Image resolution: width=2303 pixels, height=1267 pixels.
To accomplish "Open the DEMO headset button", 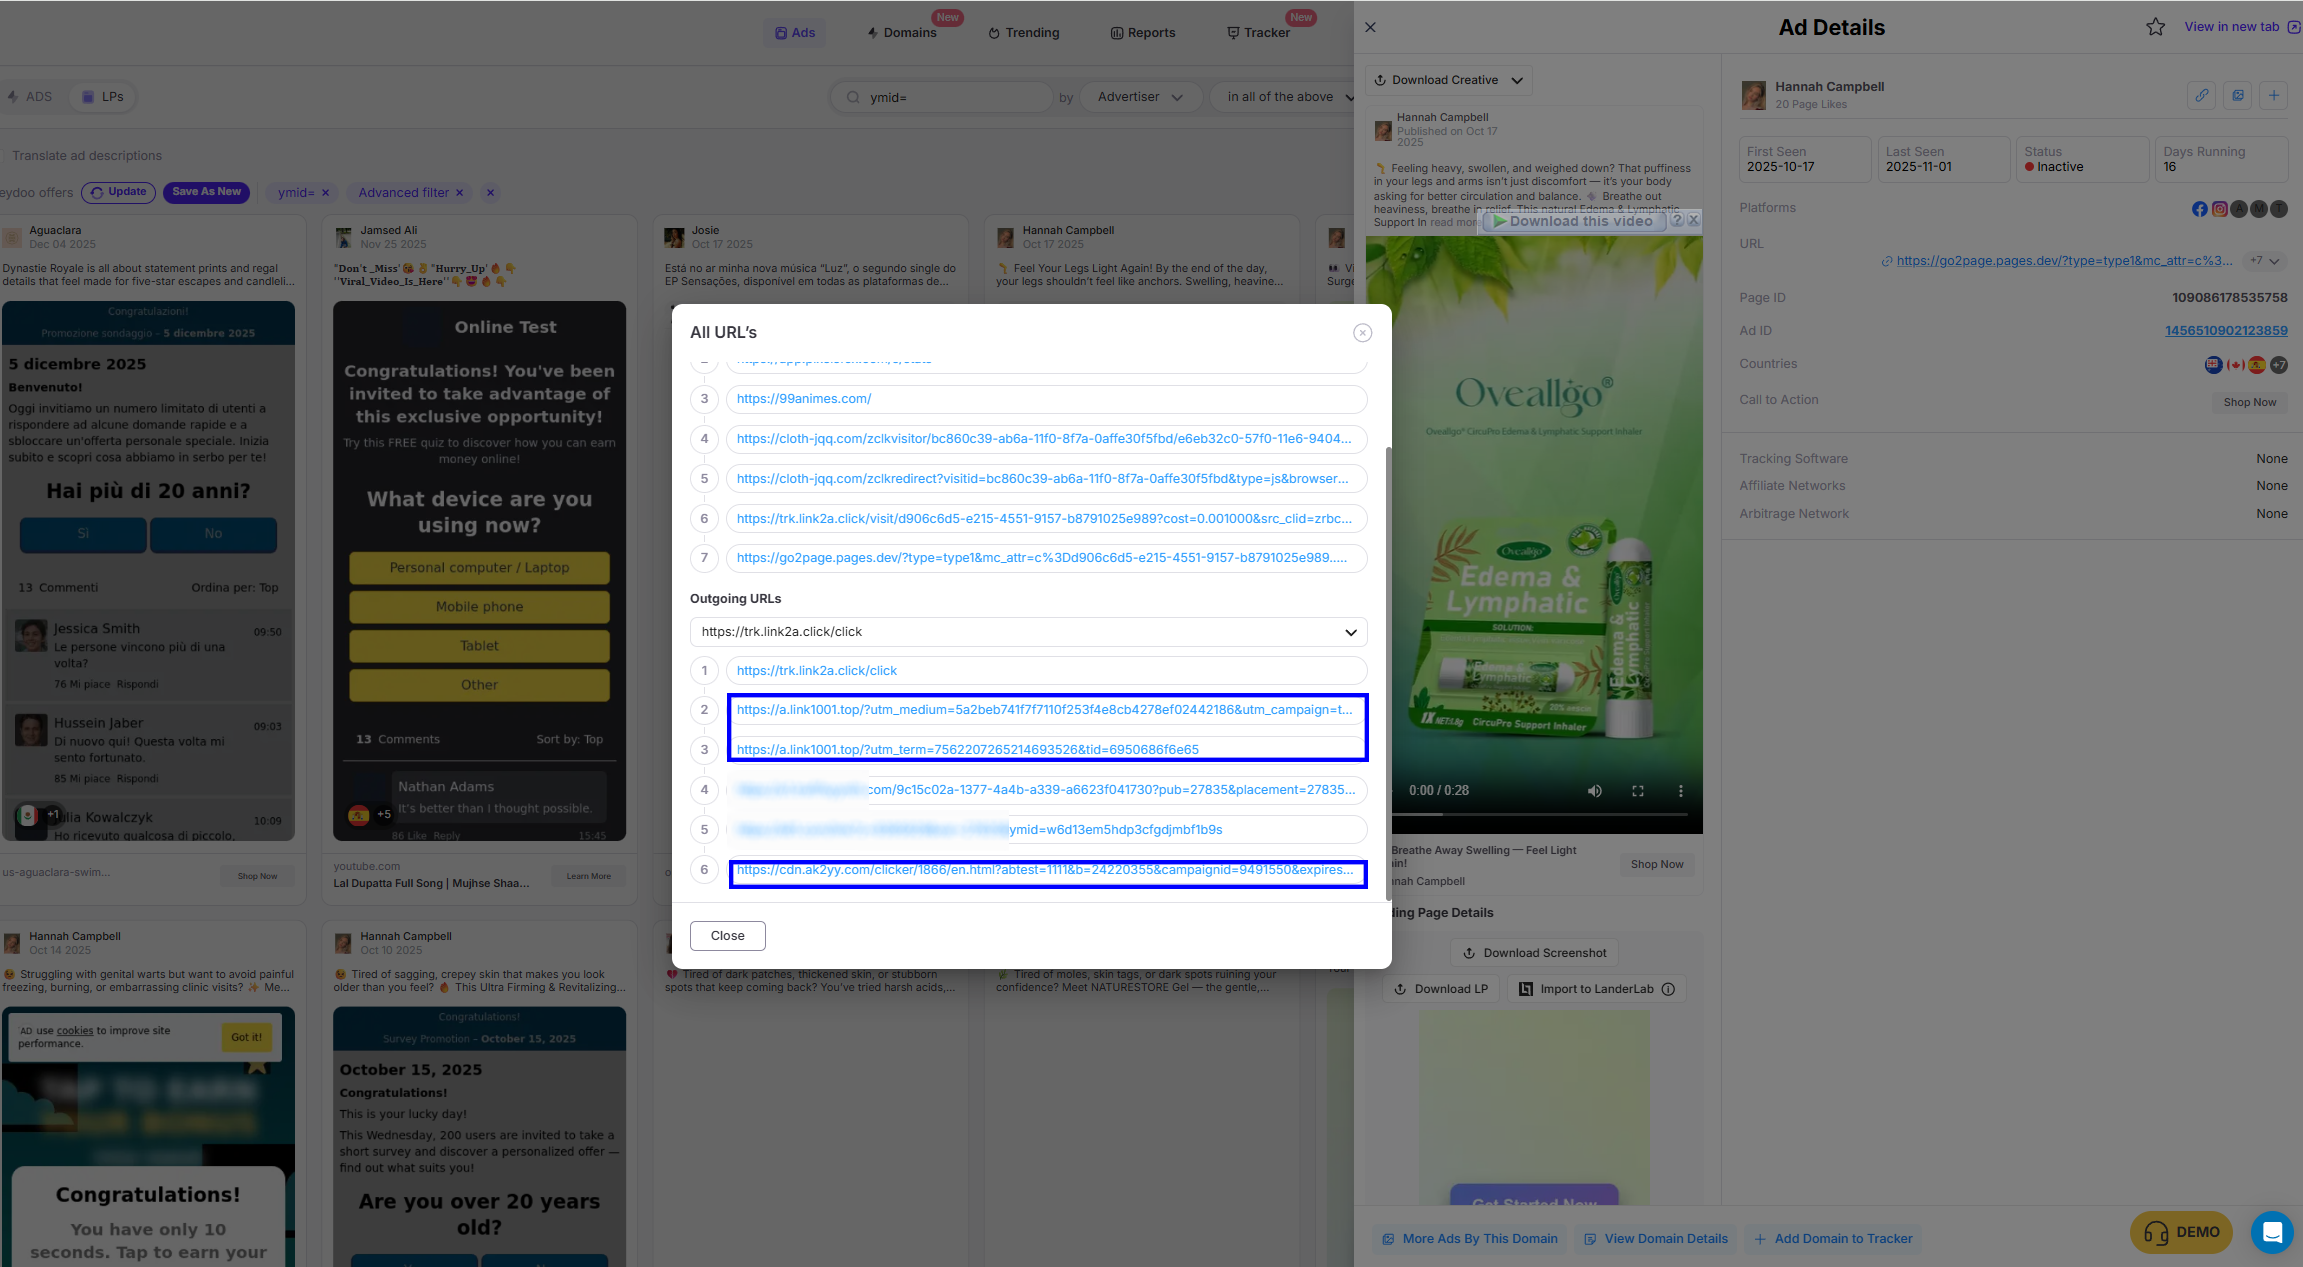I will [x=2181, y=1232].
